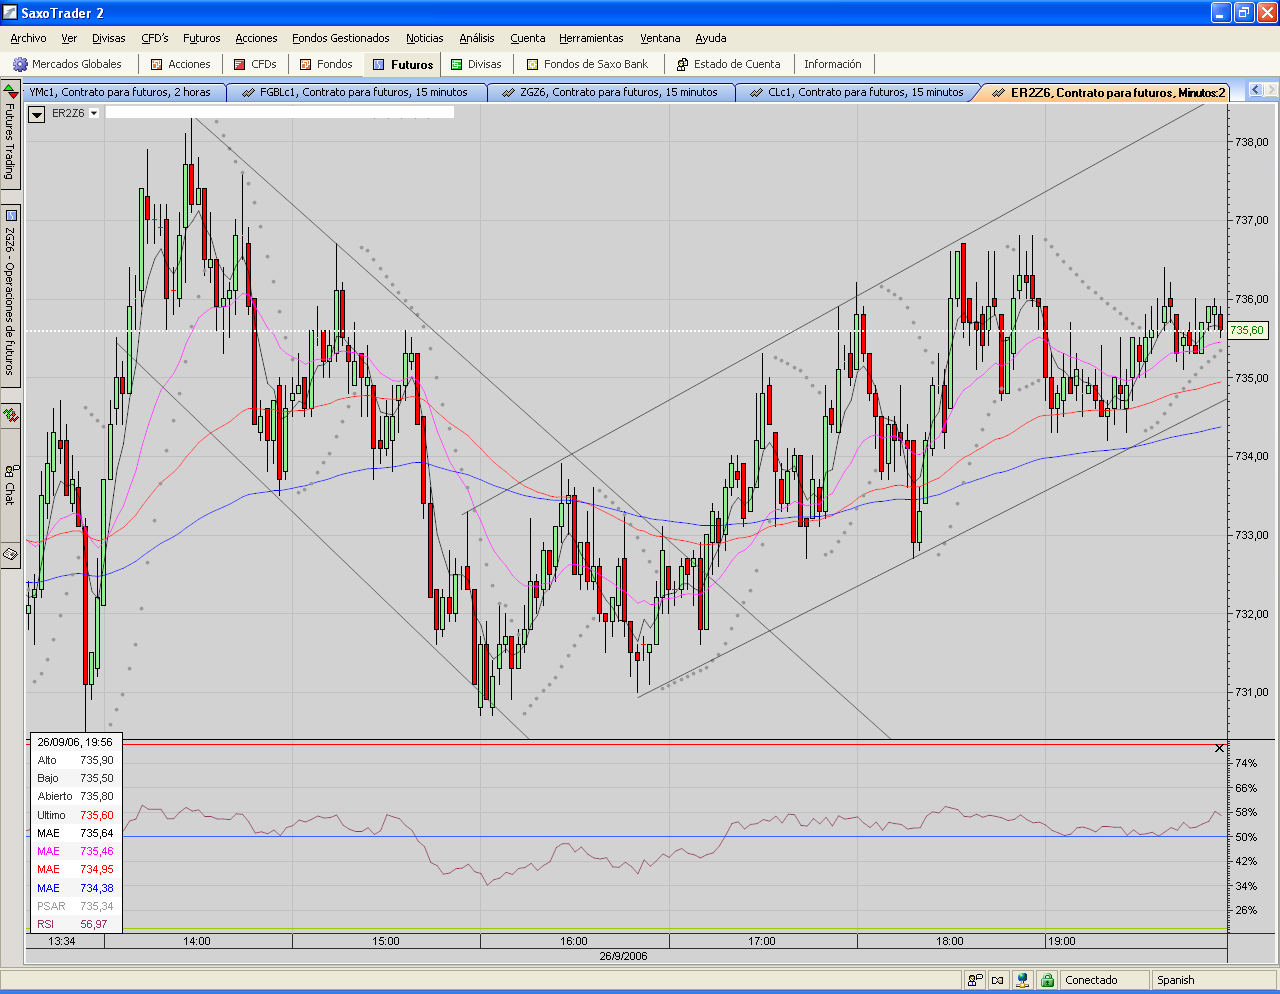Click the network globe icon in status bar
Viewport: 1280px width, 994px height.
click(1022, 980)
